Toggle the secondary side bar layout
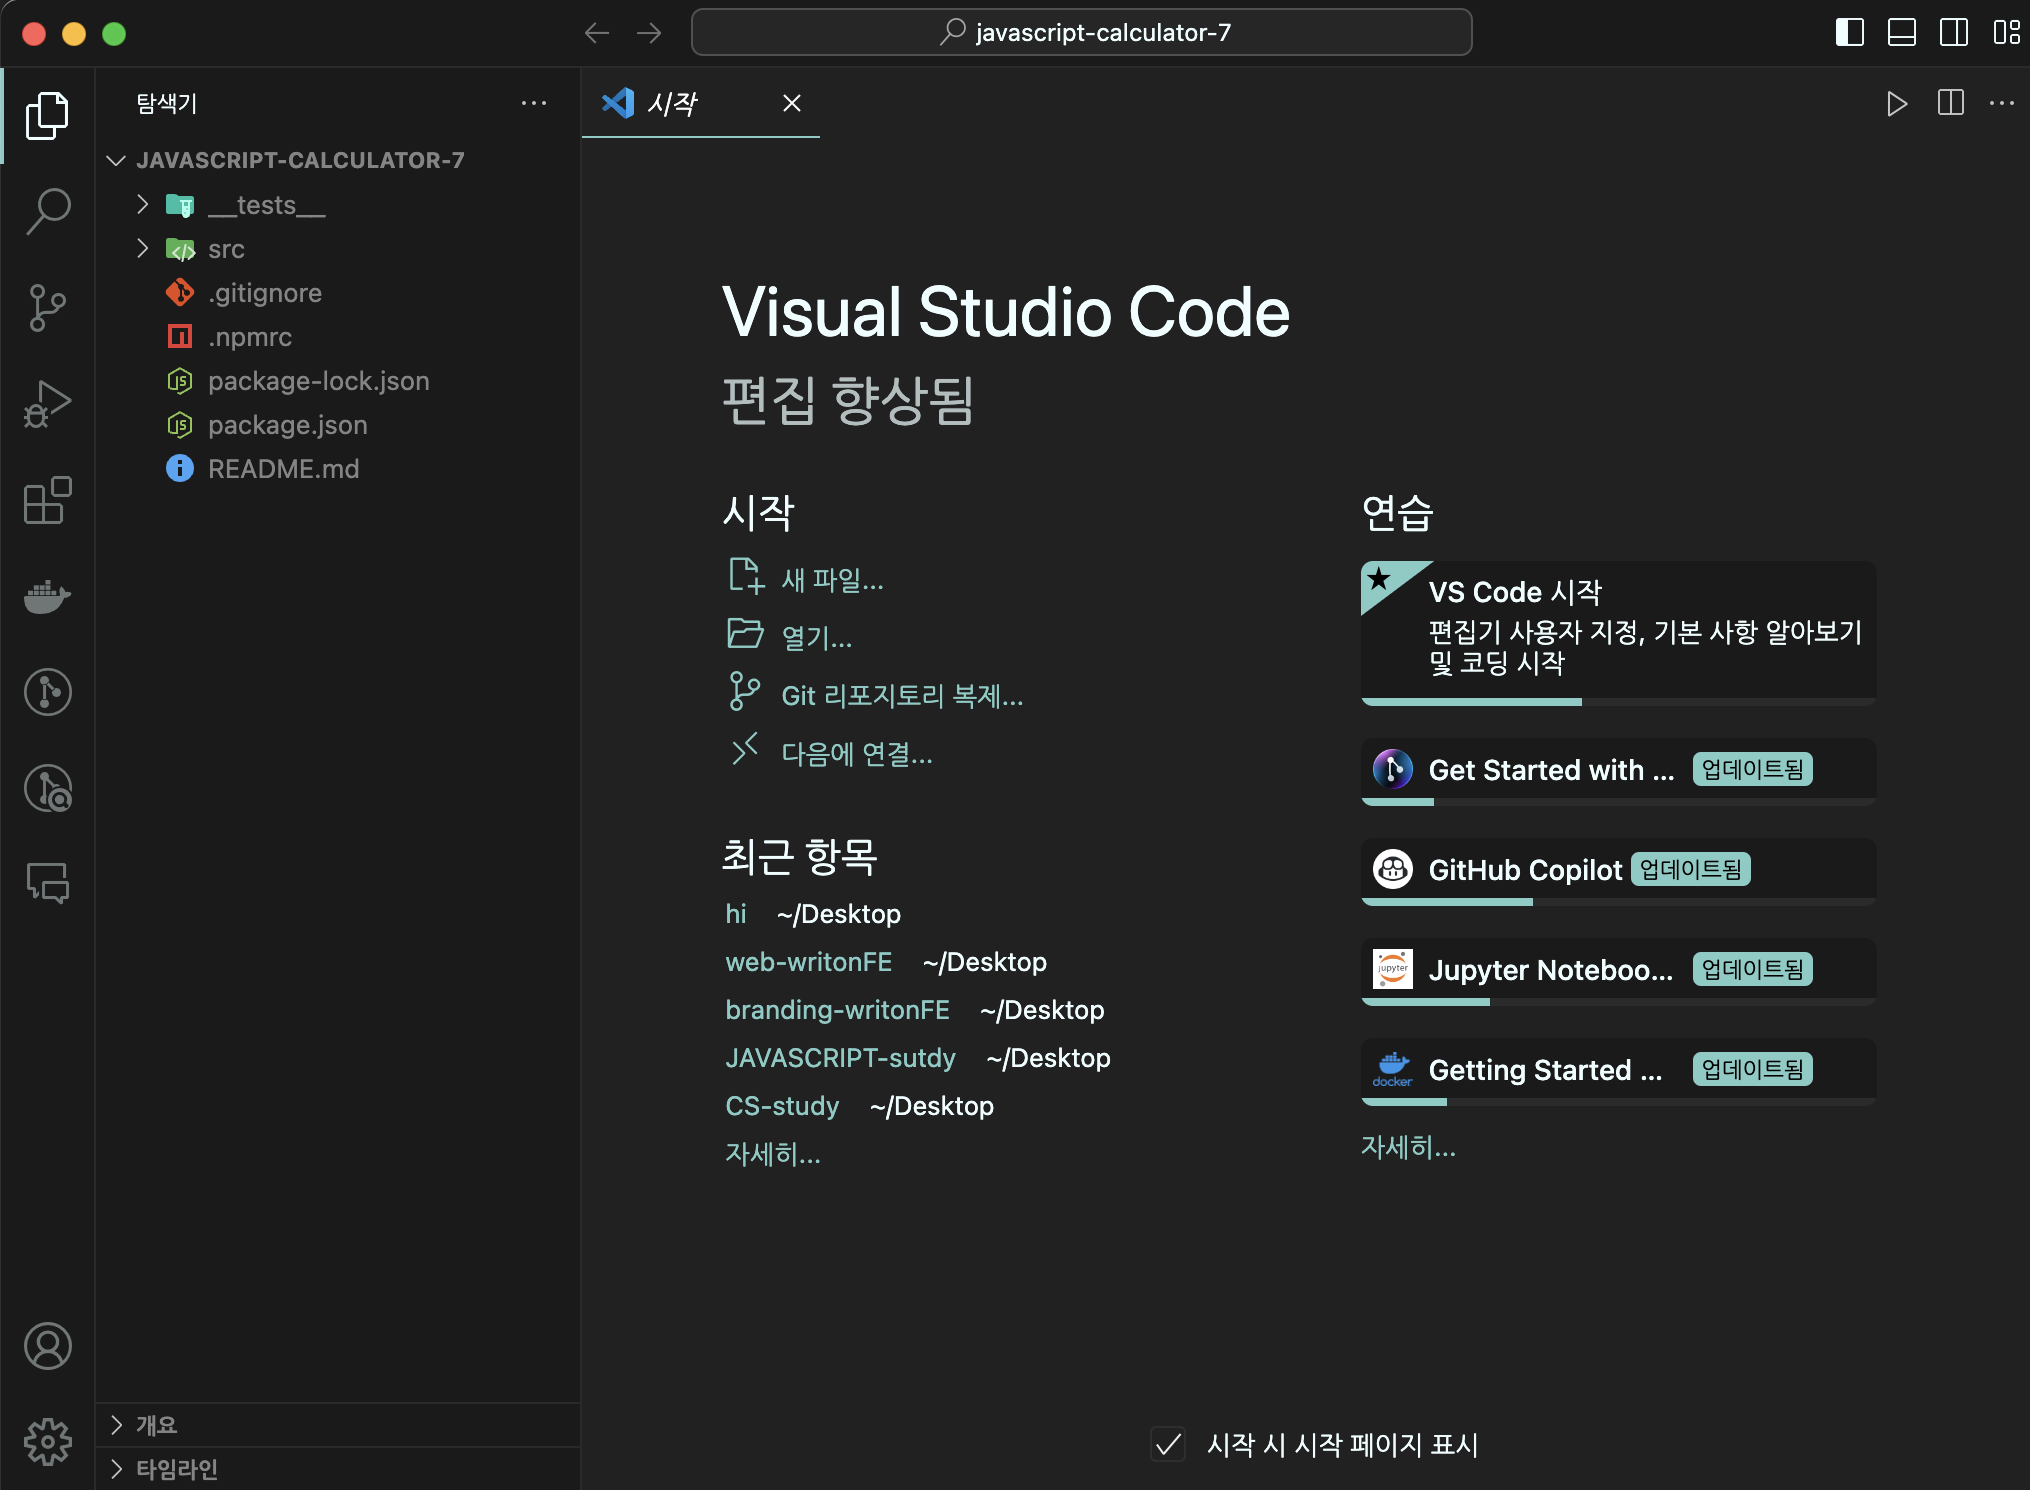2030x1490 pixels. 1954,33
